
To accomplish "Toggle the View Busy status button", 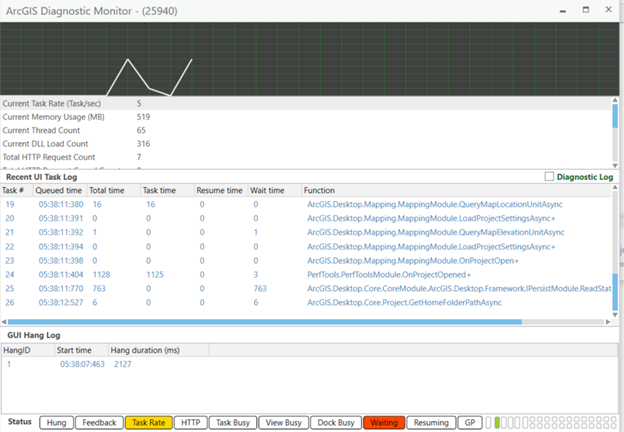I will point(283,422).
